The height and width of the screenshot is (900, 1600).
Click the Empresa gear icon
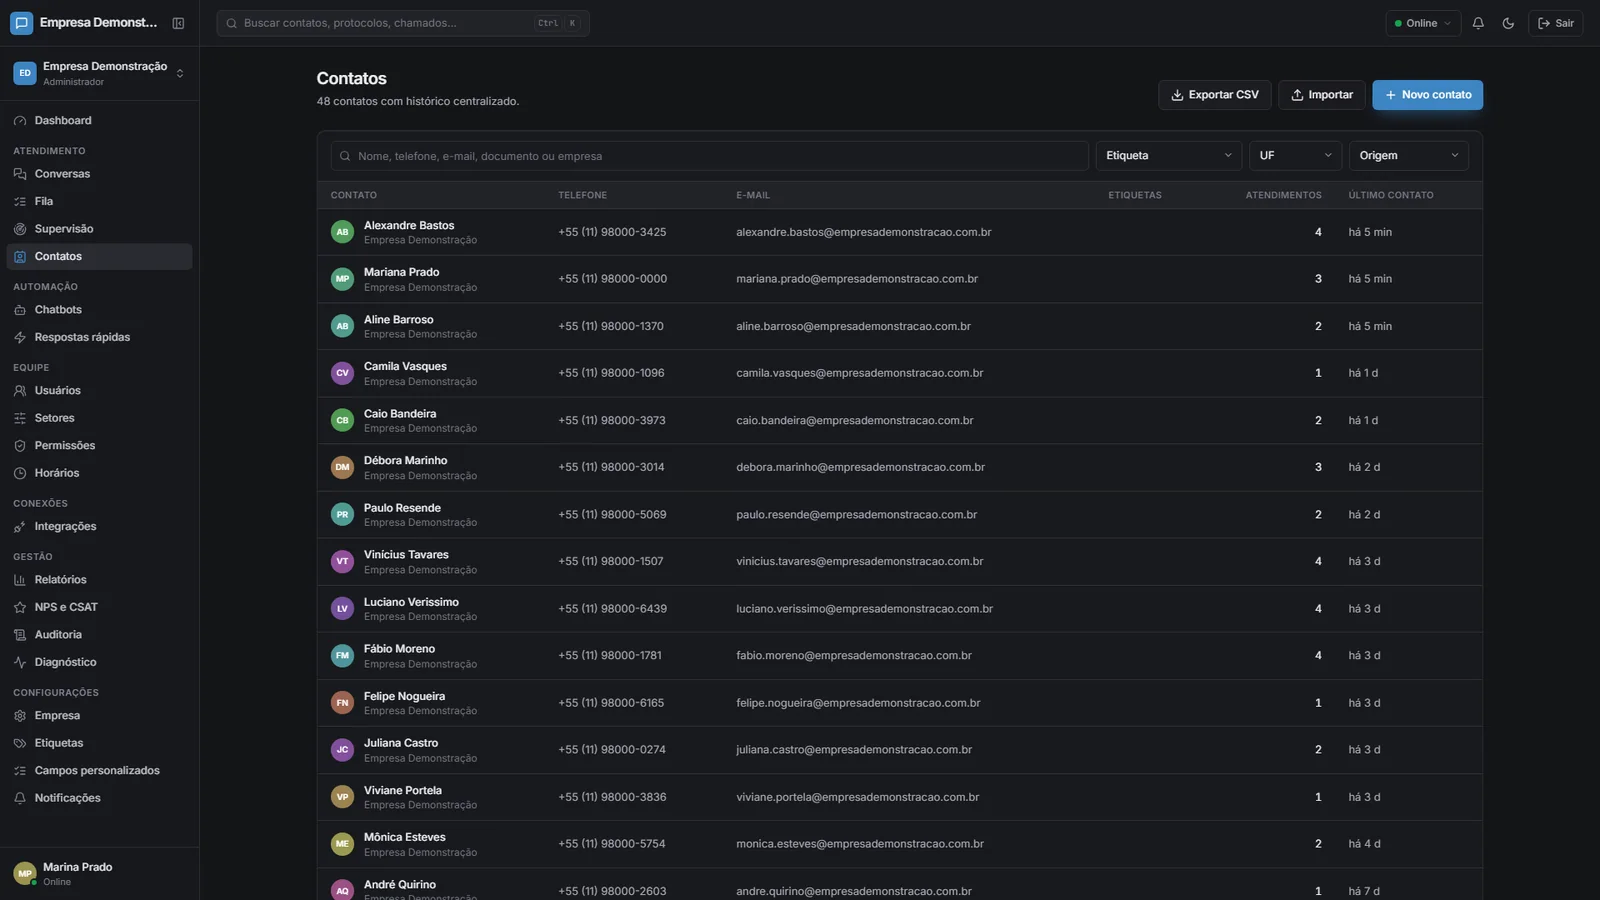point(20,716)
